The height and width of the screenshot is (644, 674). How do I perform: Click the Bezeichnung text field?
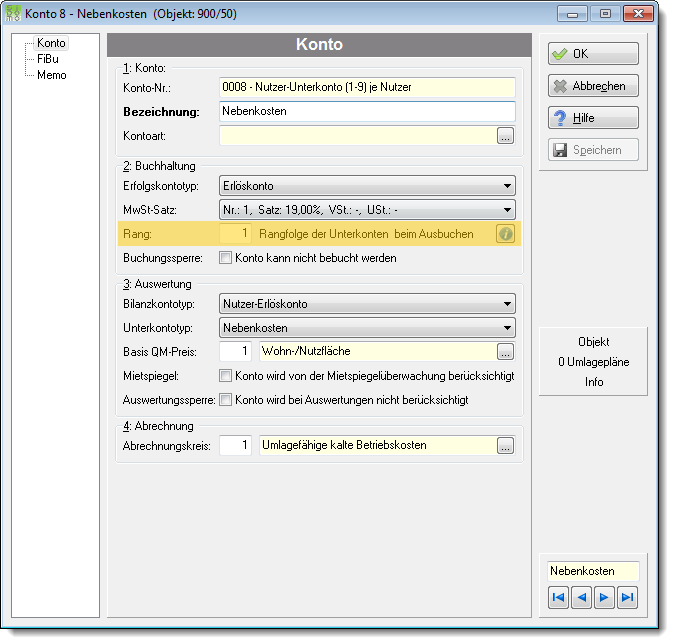tap(367, 111)
